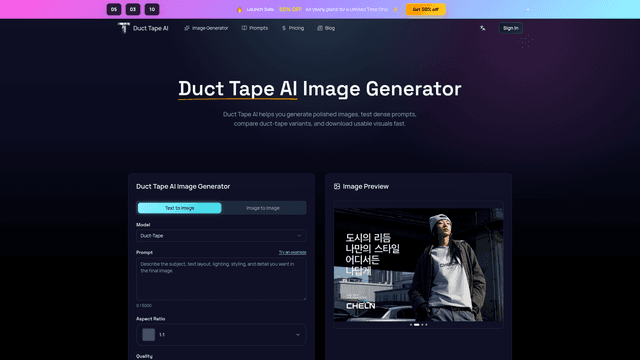
Task: Click the Get 50% off button
Action: coord(425,9)
